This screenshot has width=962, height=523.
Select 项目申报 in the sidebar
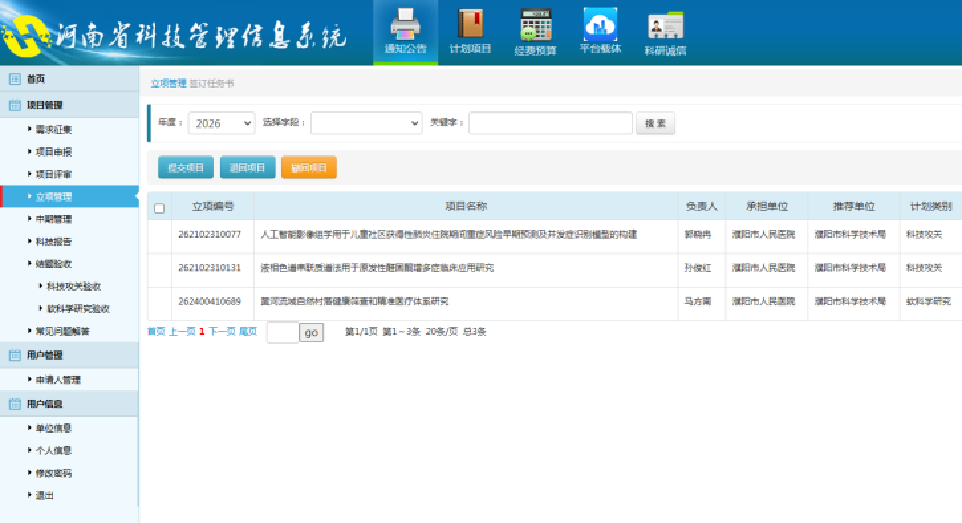pos(54,152)
